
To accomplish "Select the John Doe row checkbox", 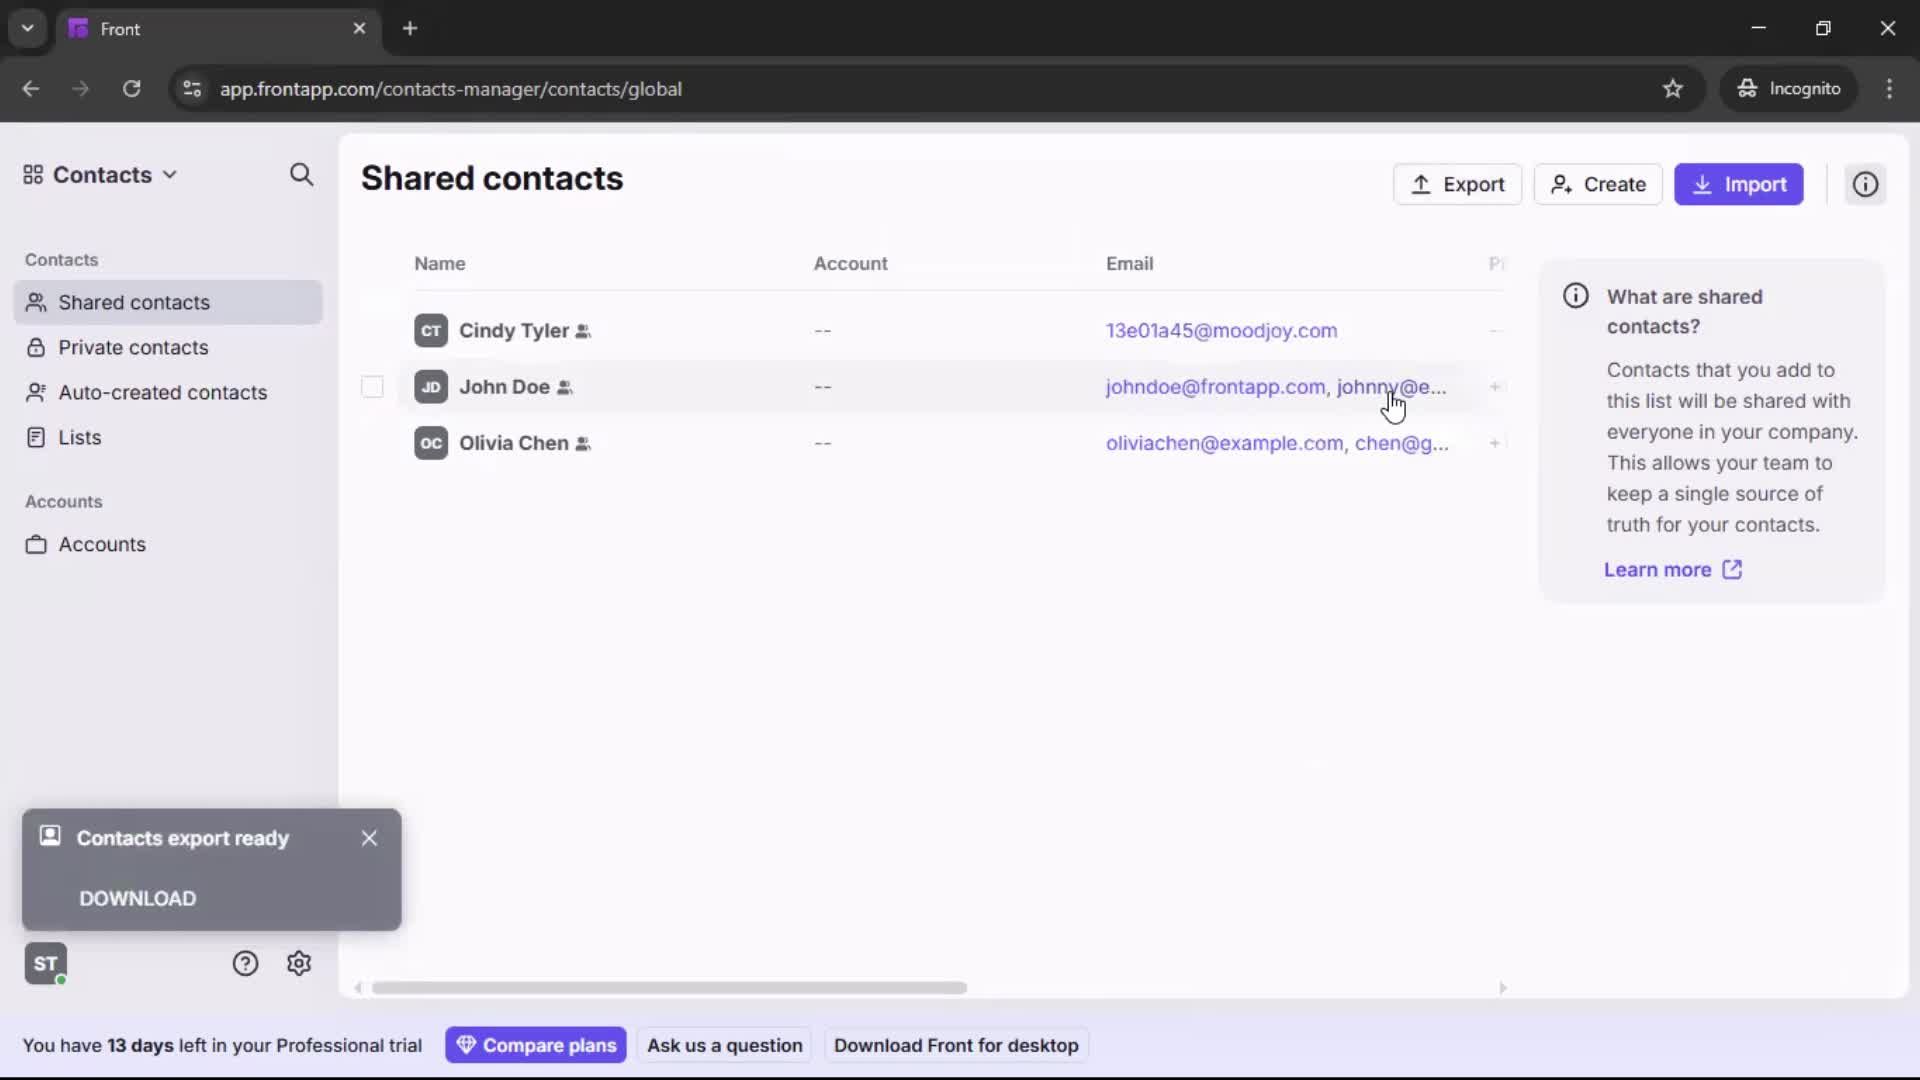I will 372,387.
